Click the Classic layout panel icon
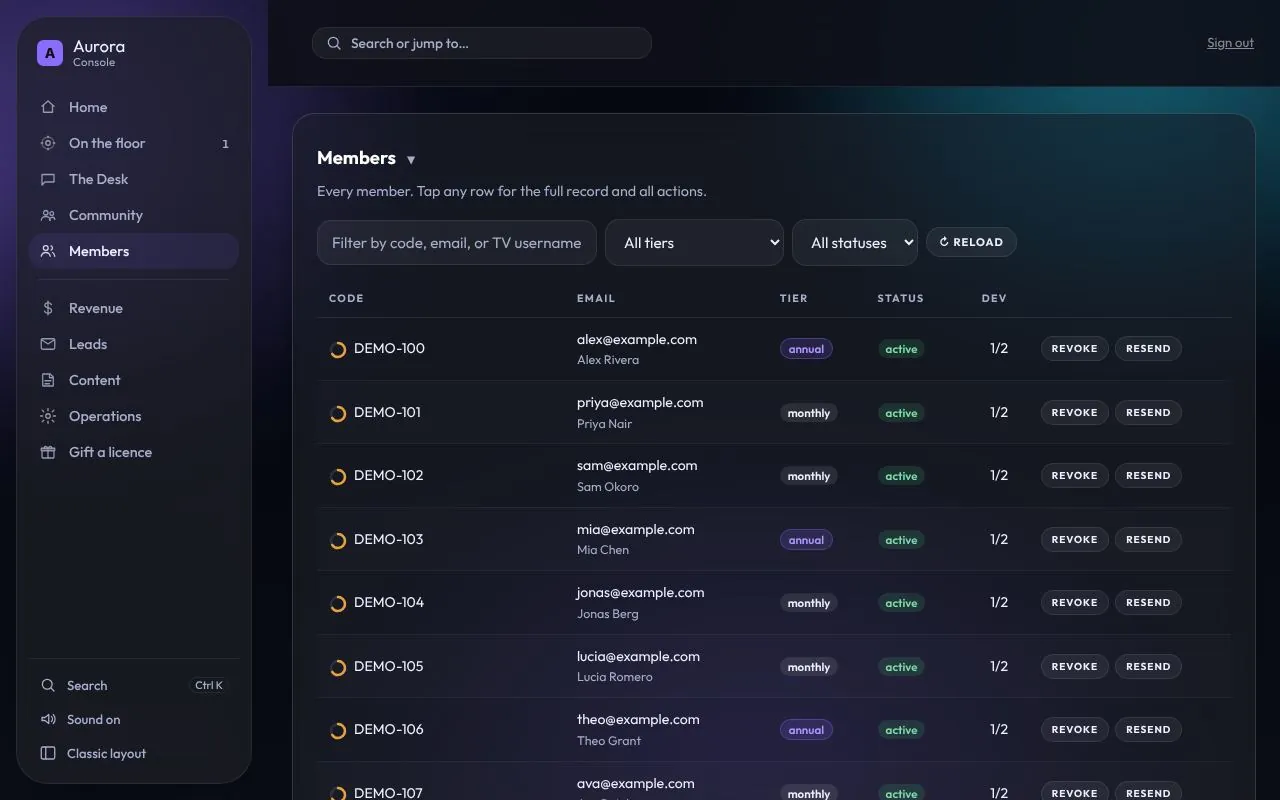The image size is (1280, 800). [x=48, y=753]
